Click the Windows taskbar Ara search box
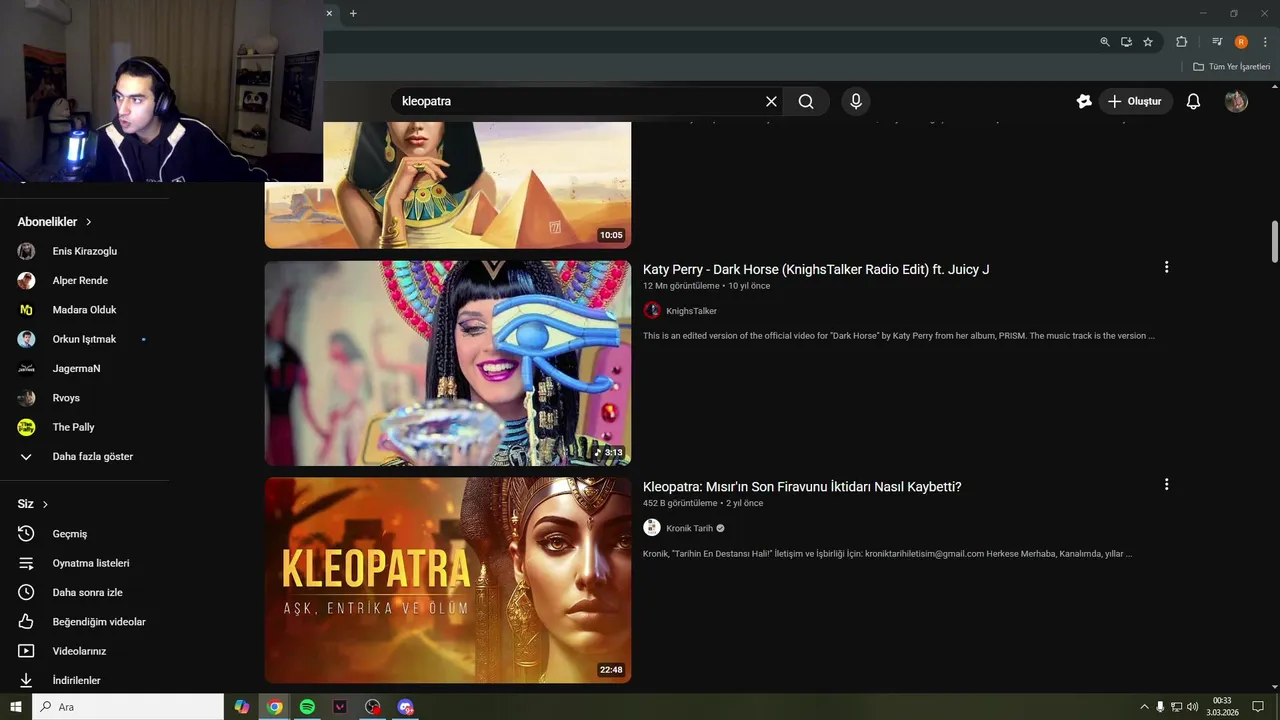The height and width of the screenshot is (720, 1280). coord(127,707)
